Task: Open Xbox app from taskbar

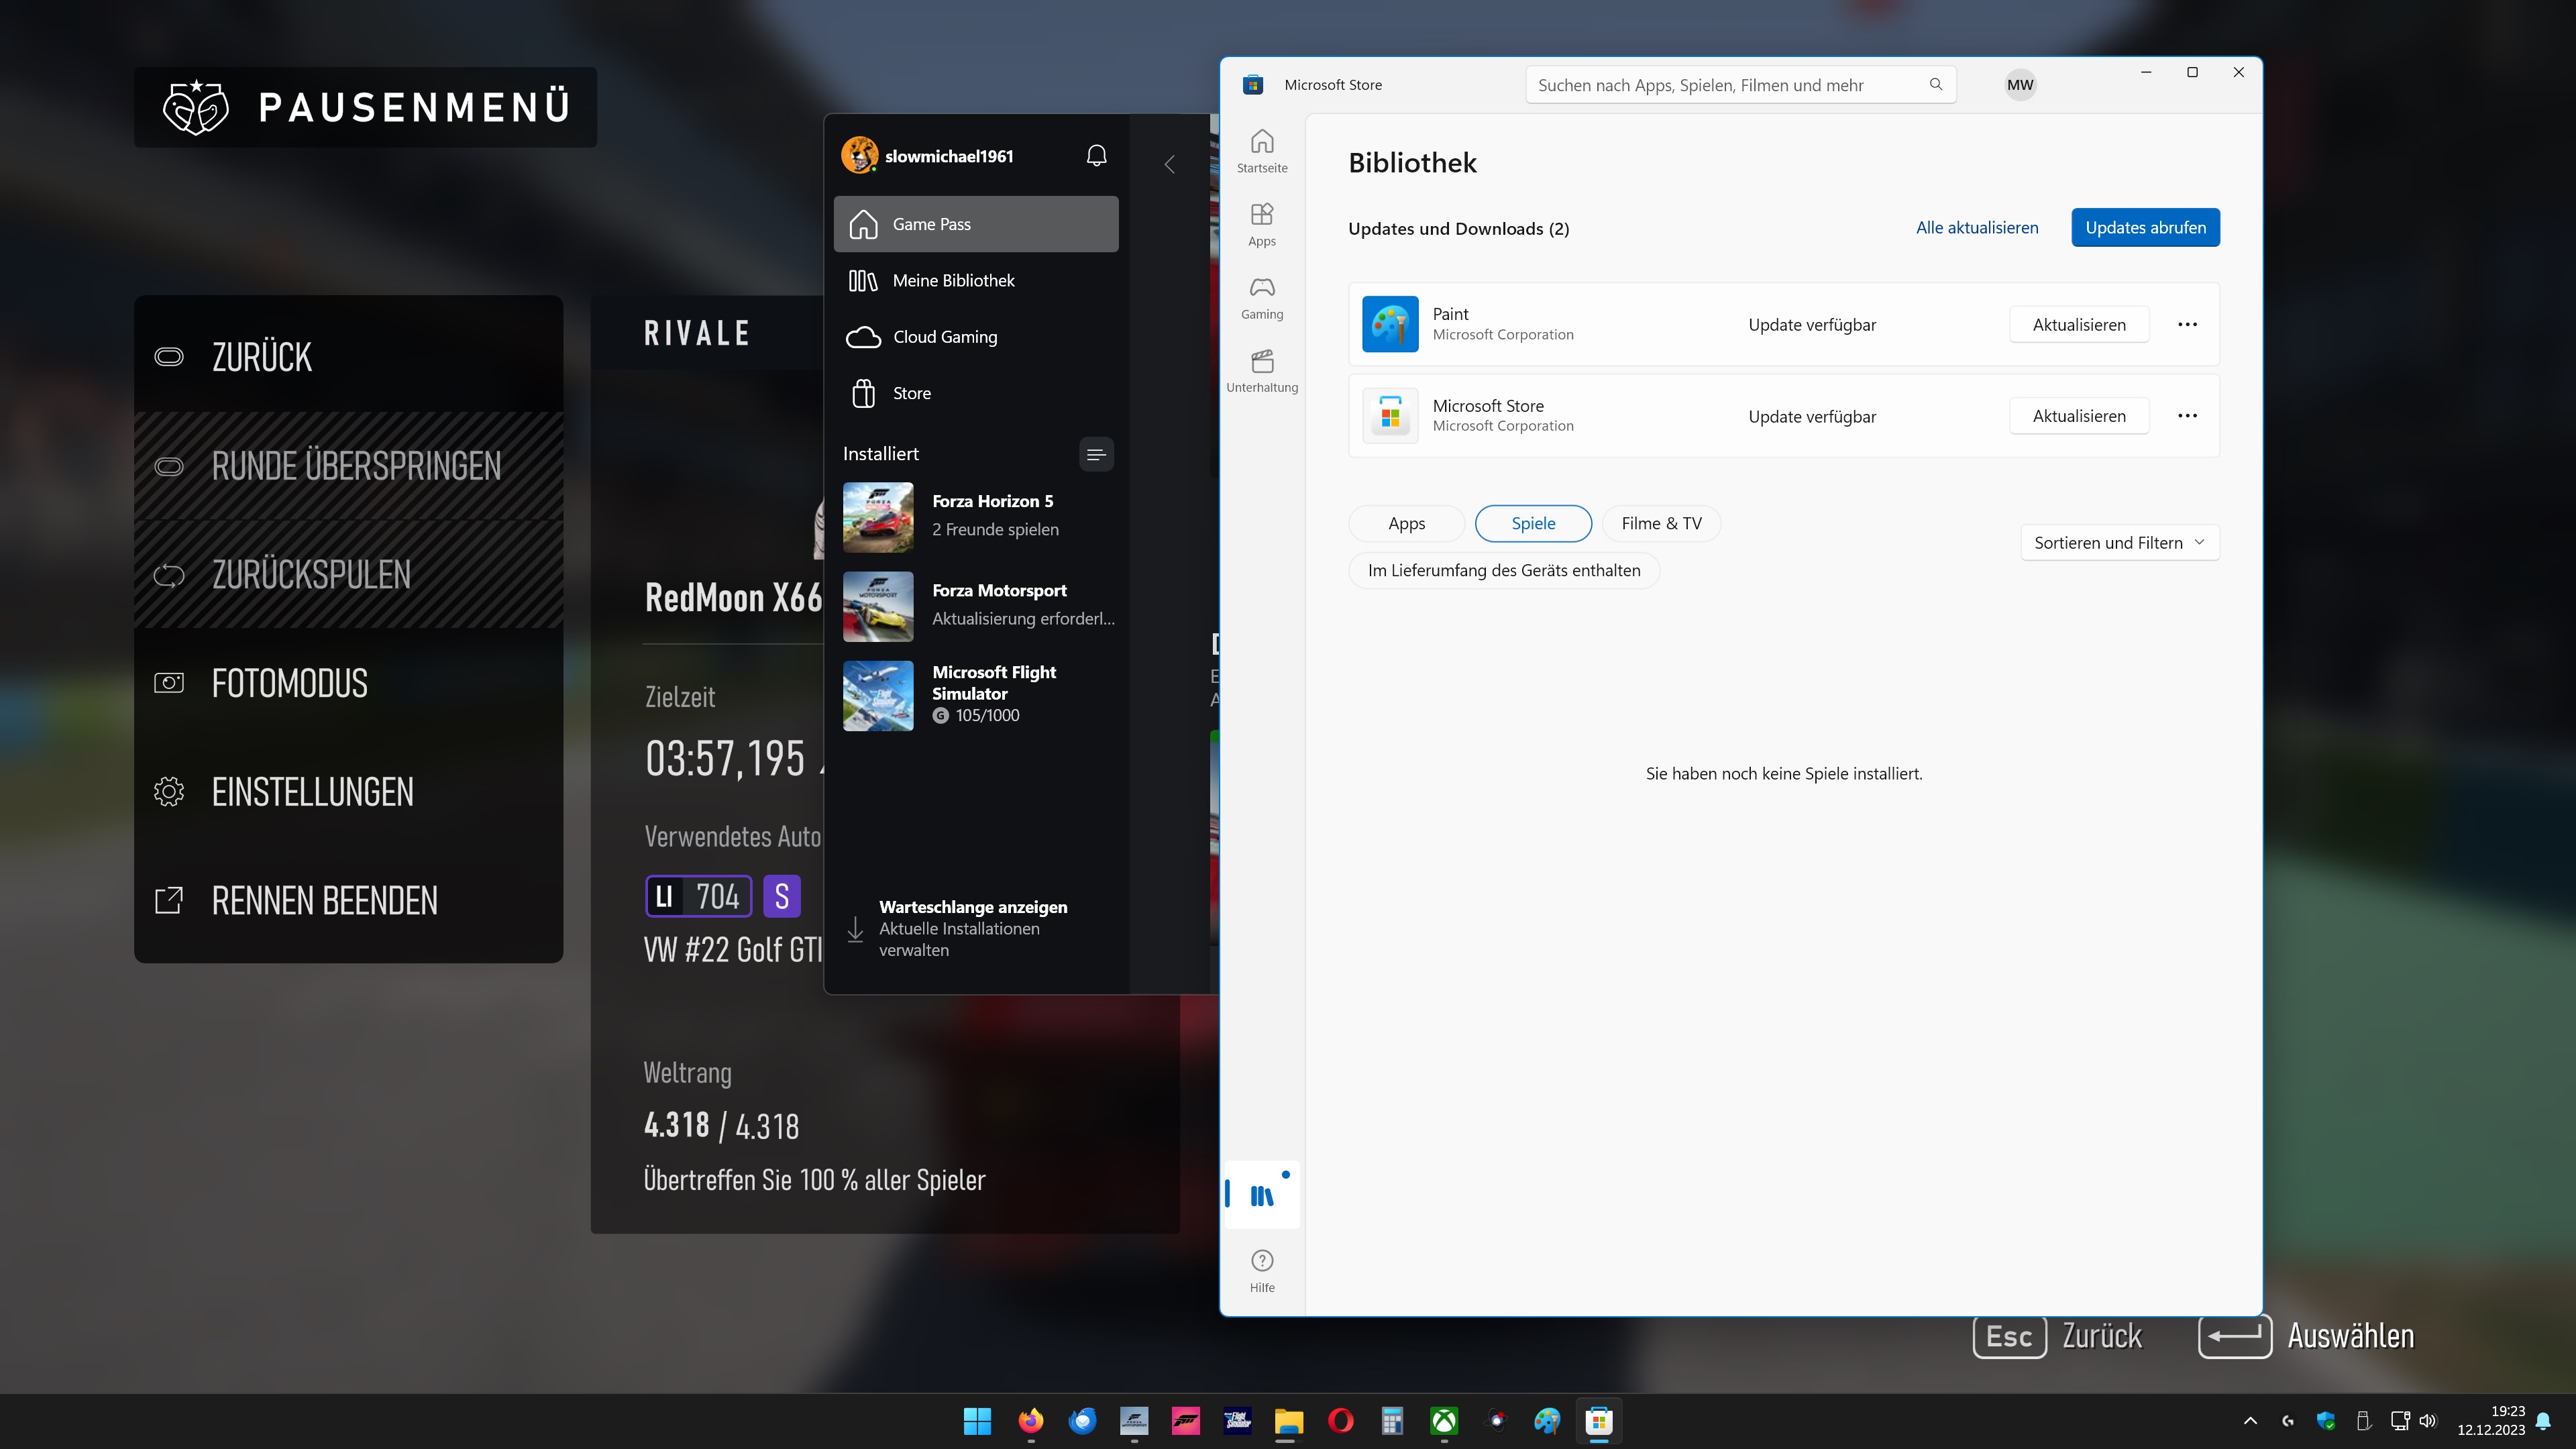Action: pyautogui.click(x=1444, y=1421)
